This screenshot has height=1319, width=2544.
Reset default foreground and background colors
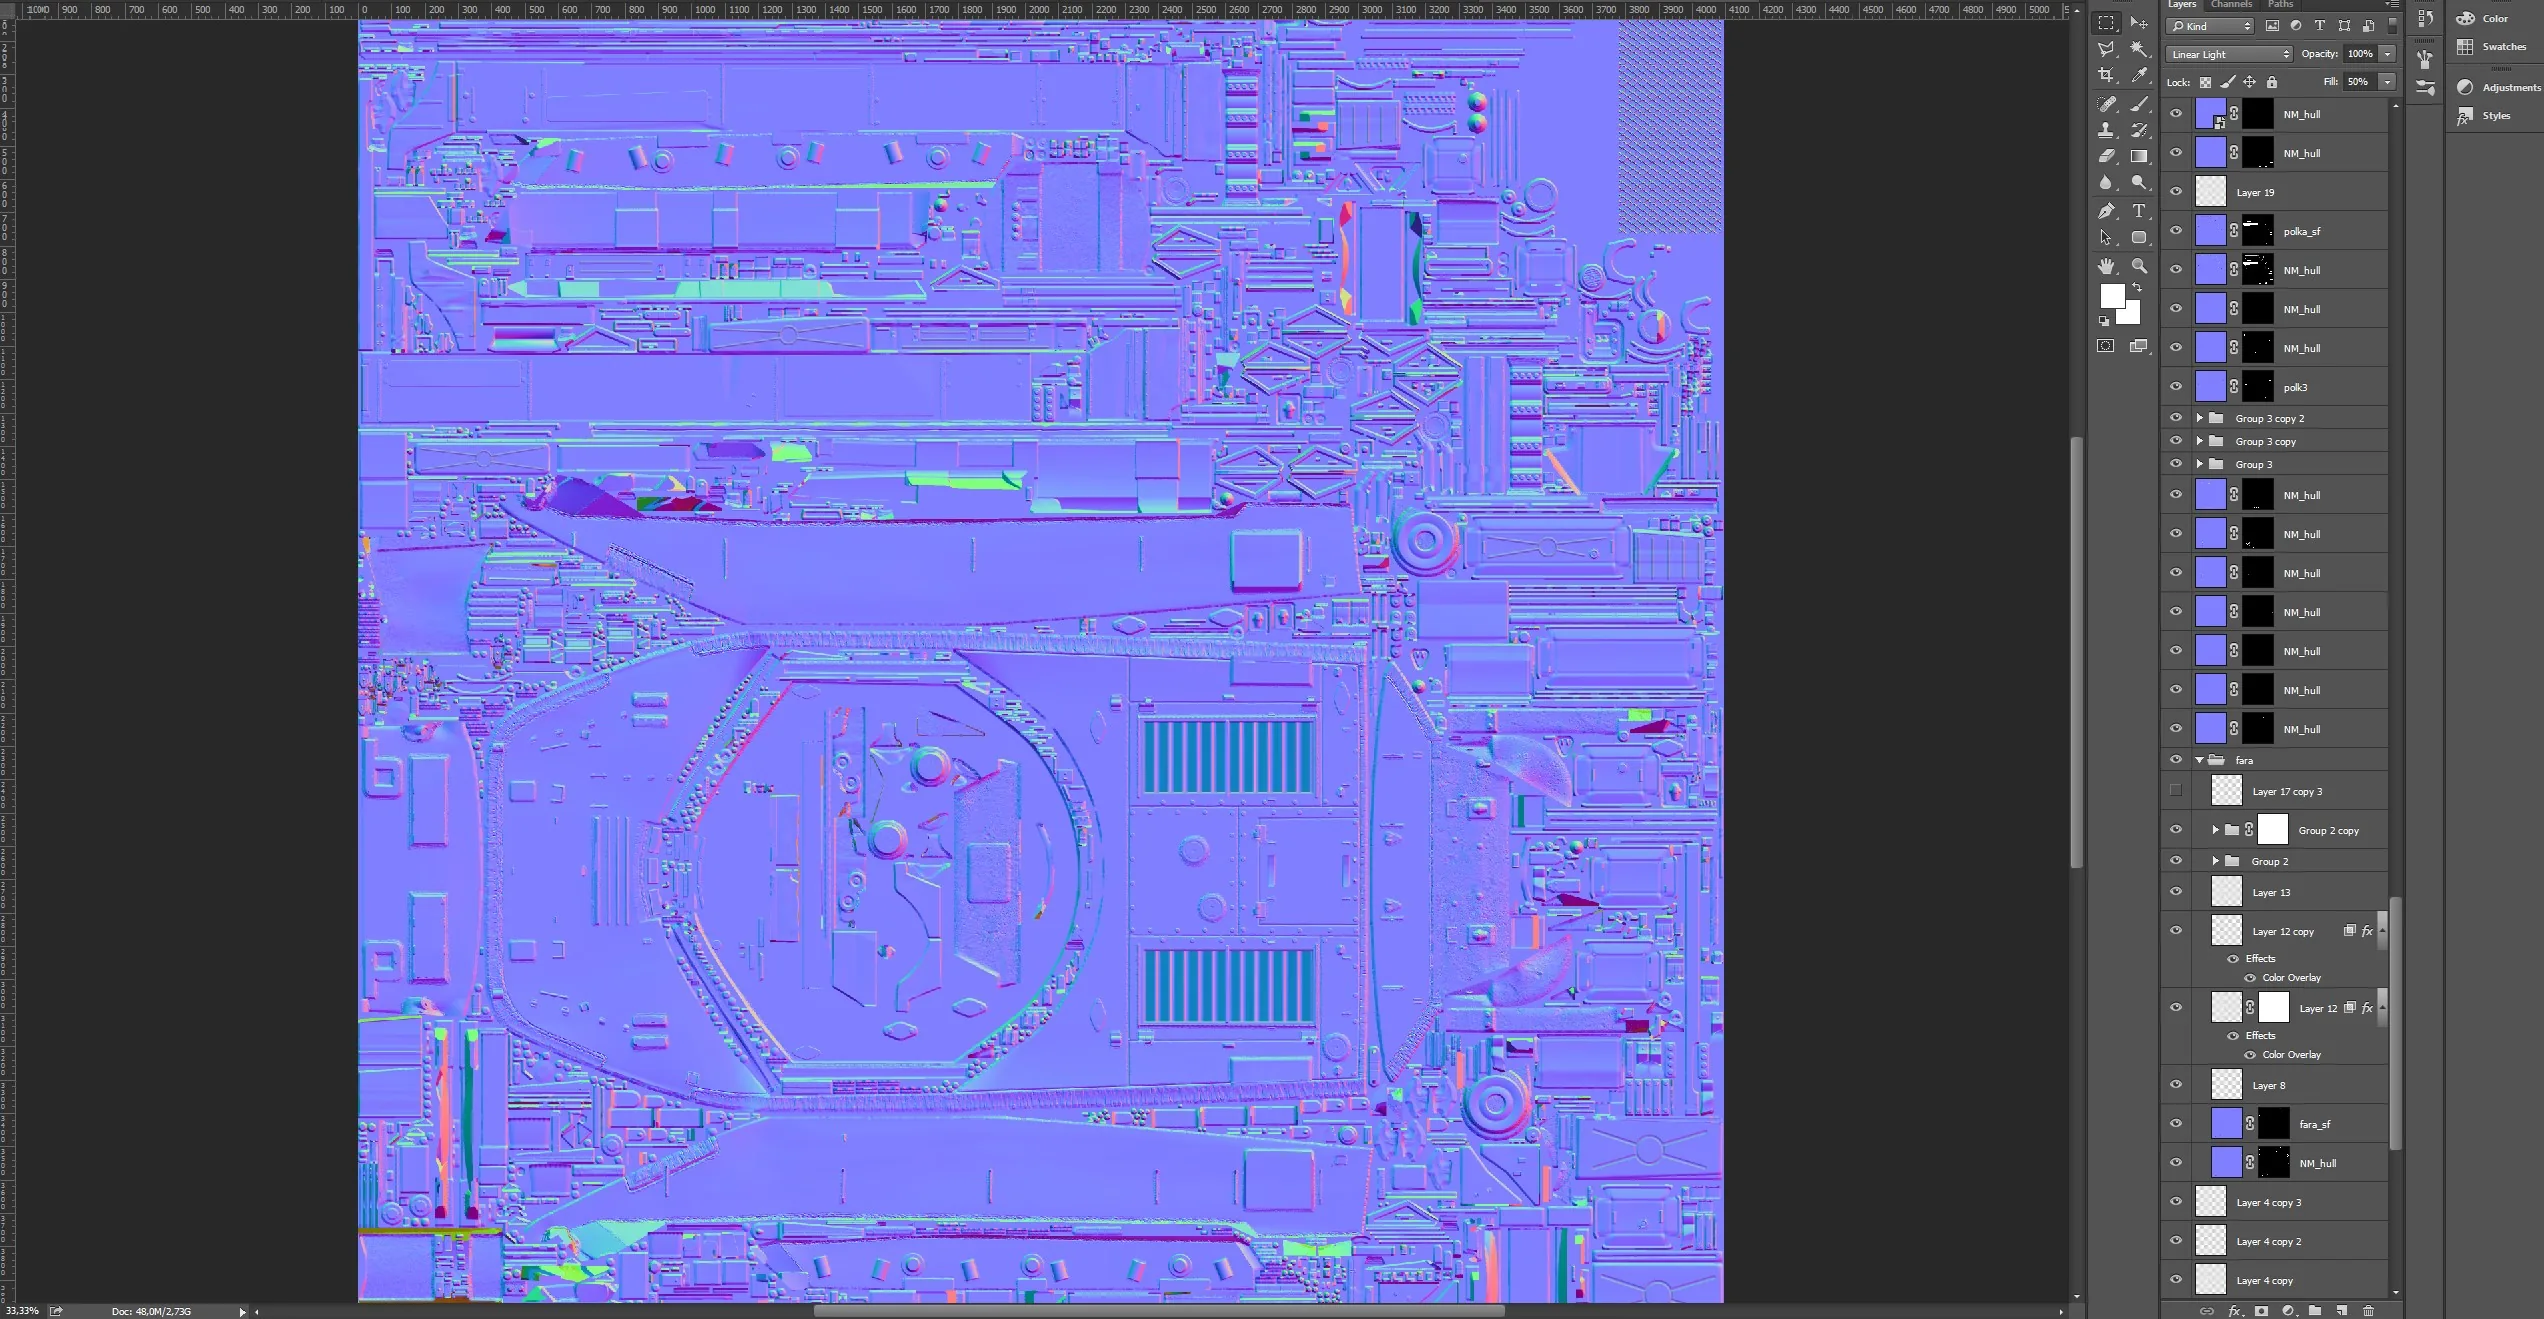(2104, 321)
